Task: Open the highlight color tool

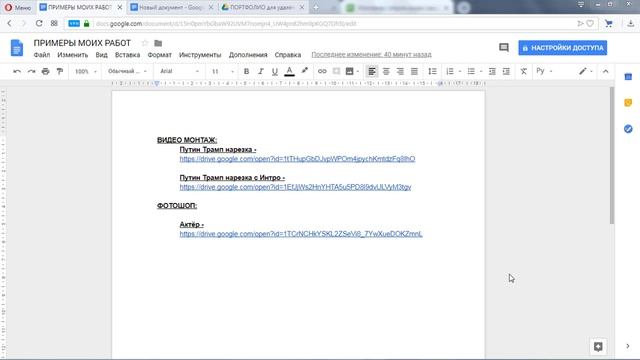Action: coord(304,71)
